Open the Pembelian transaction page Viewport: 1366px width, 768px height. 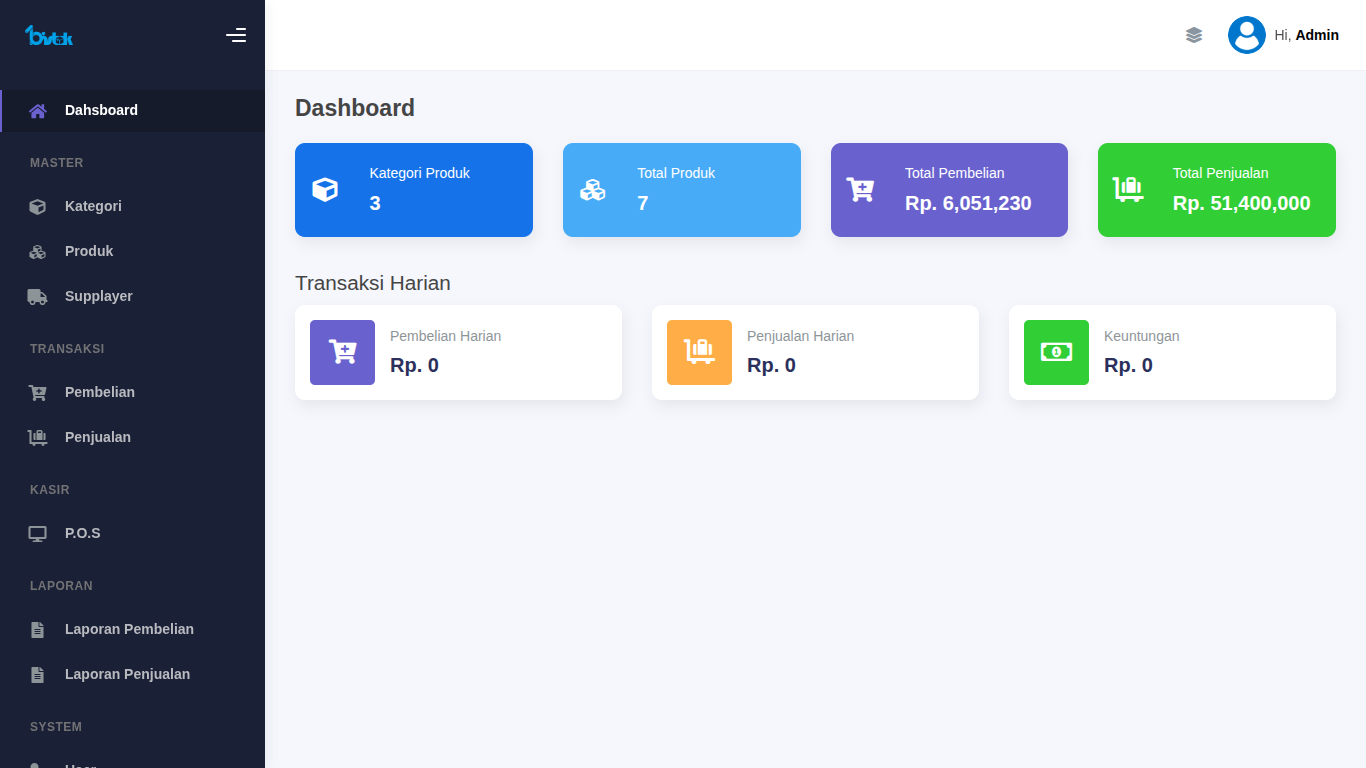pos(99,392)
